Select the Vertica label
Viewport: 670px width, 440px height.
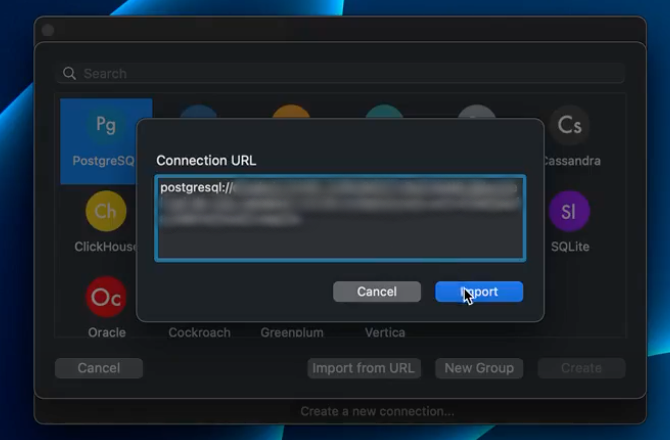tap(385, 332)
